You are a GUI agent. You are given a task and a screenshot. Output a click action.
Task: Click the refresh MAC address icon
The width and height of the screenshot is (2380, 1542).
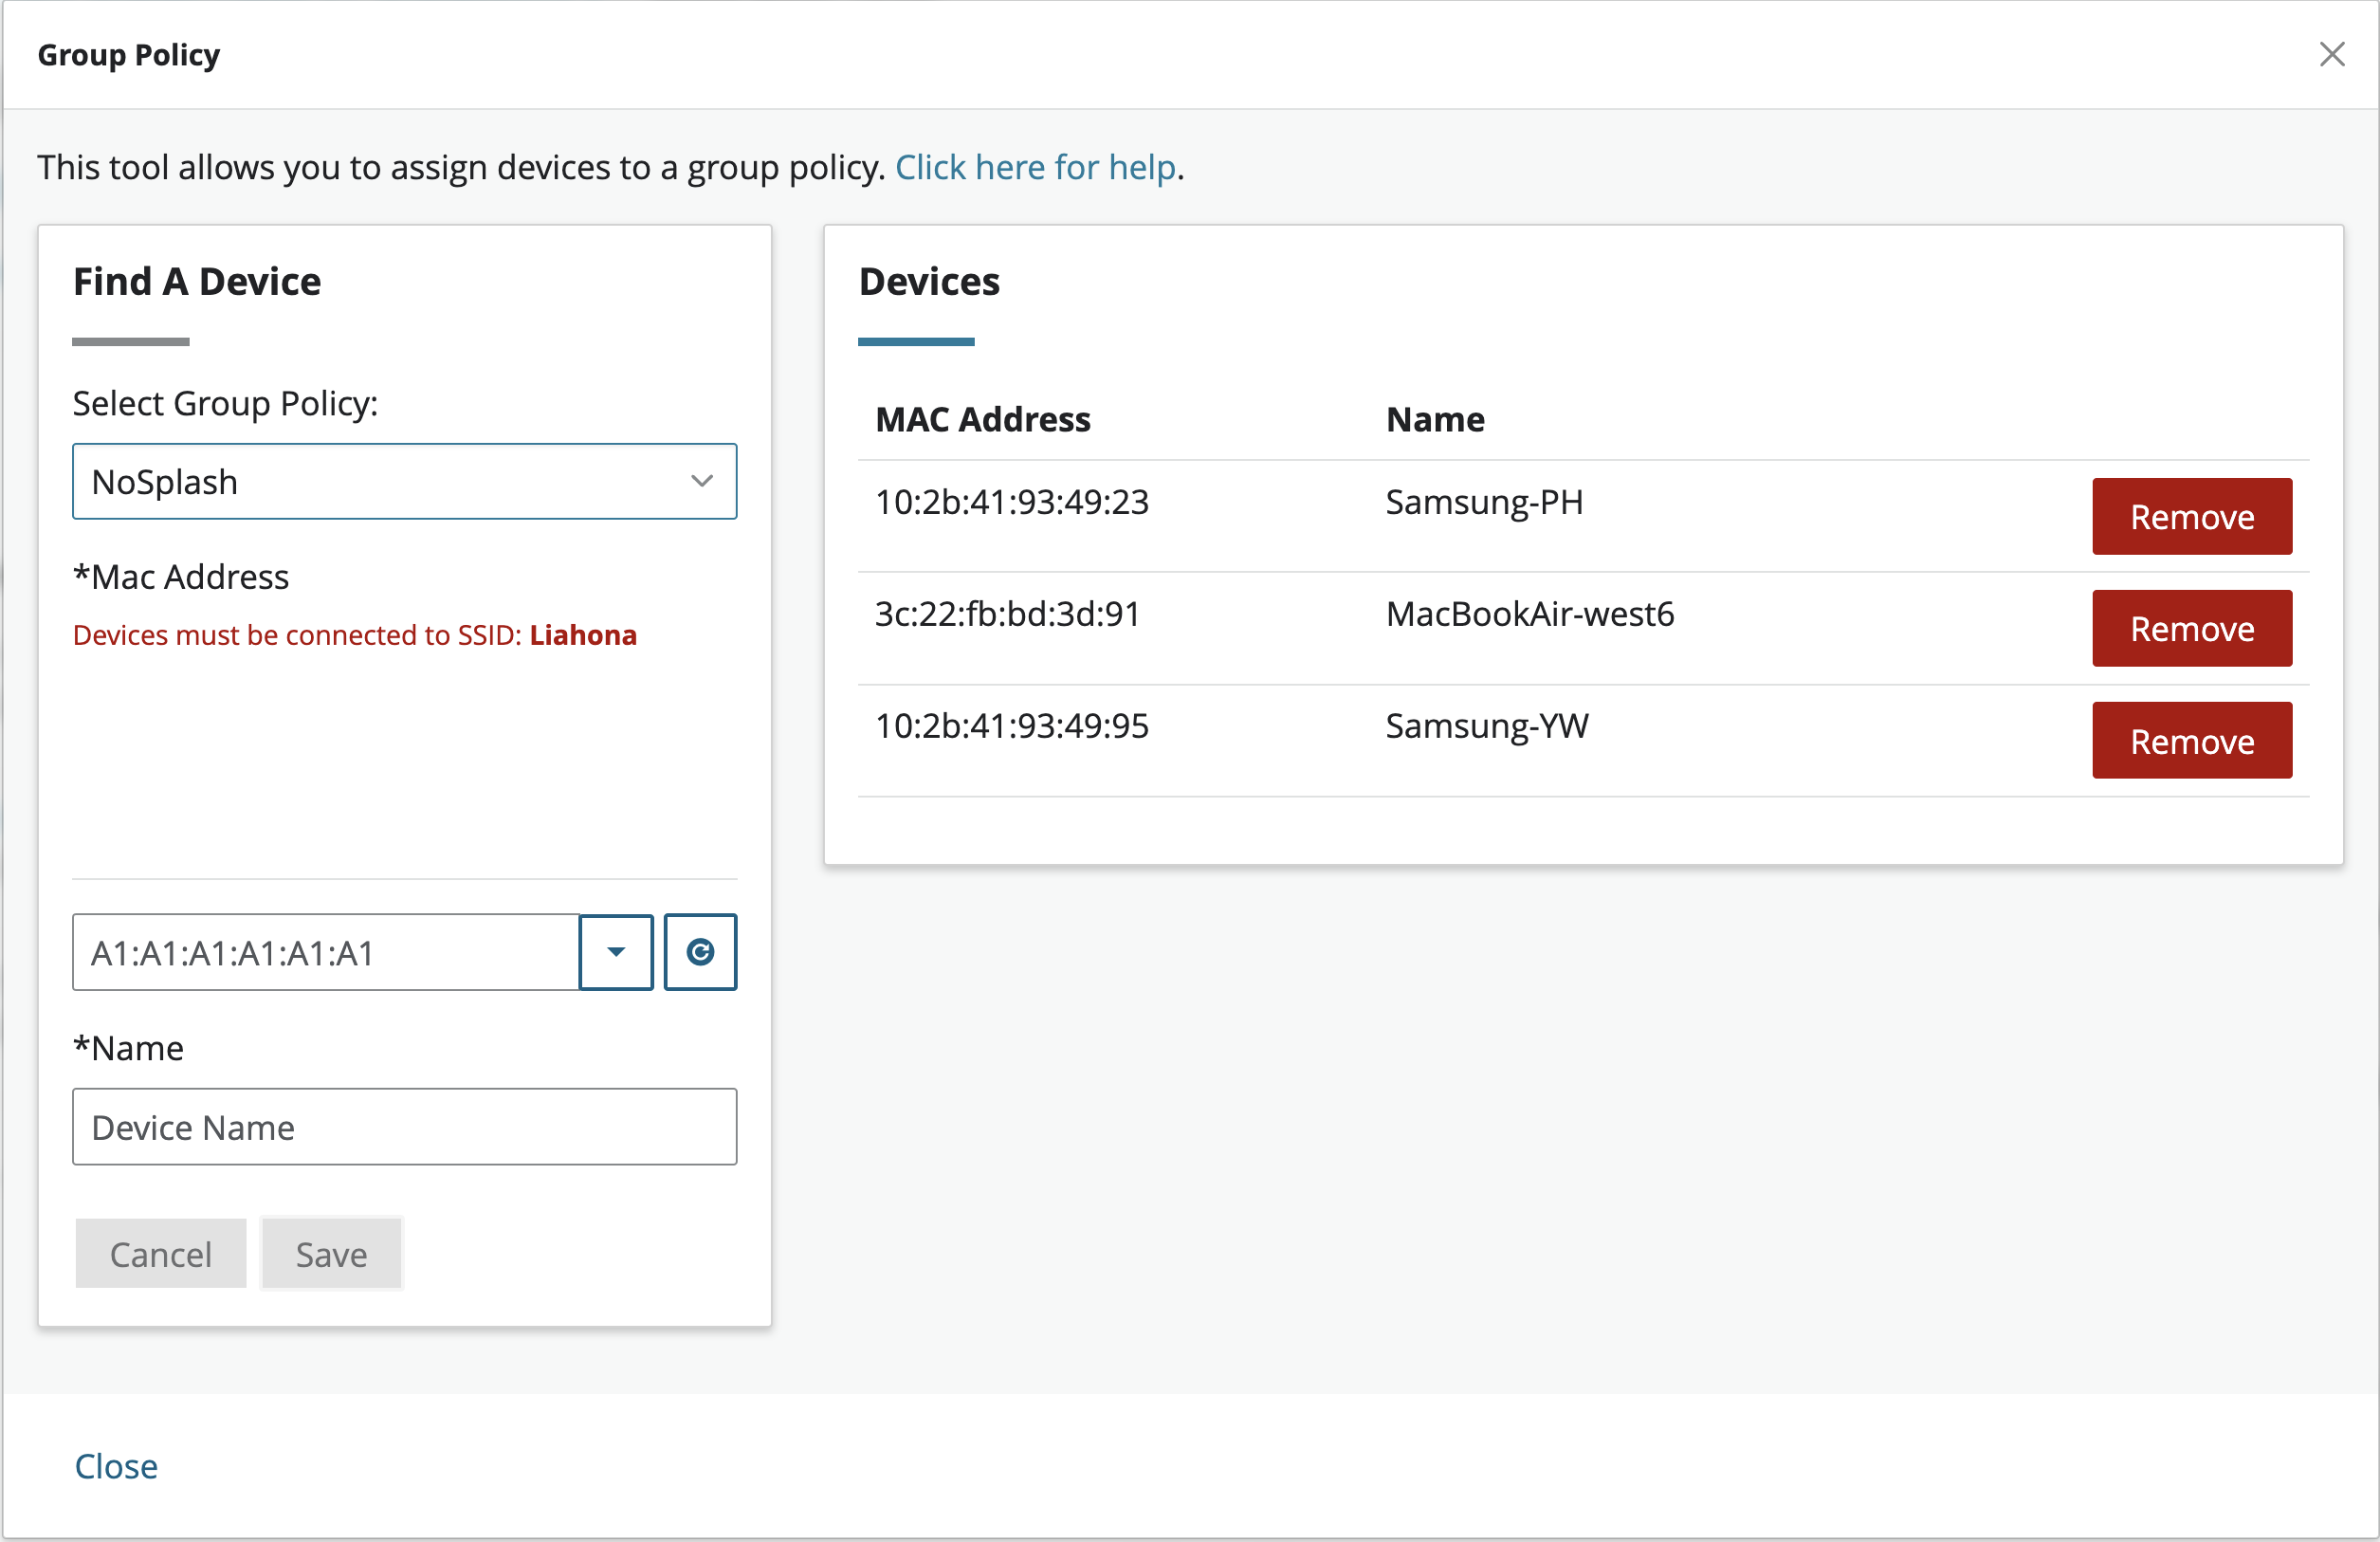coord(700,952)
